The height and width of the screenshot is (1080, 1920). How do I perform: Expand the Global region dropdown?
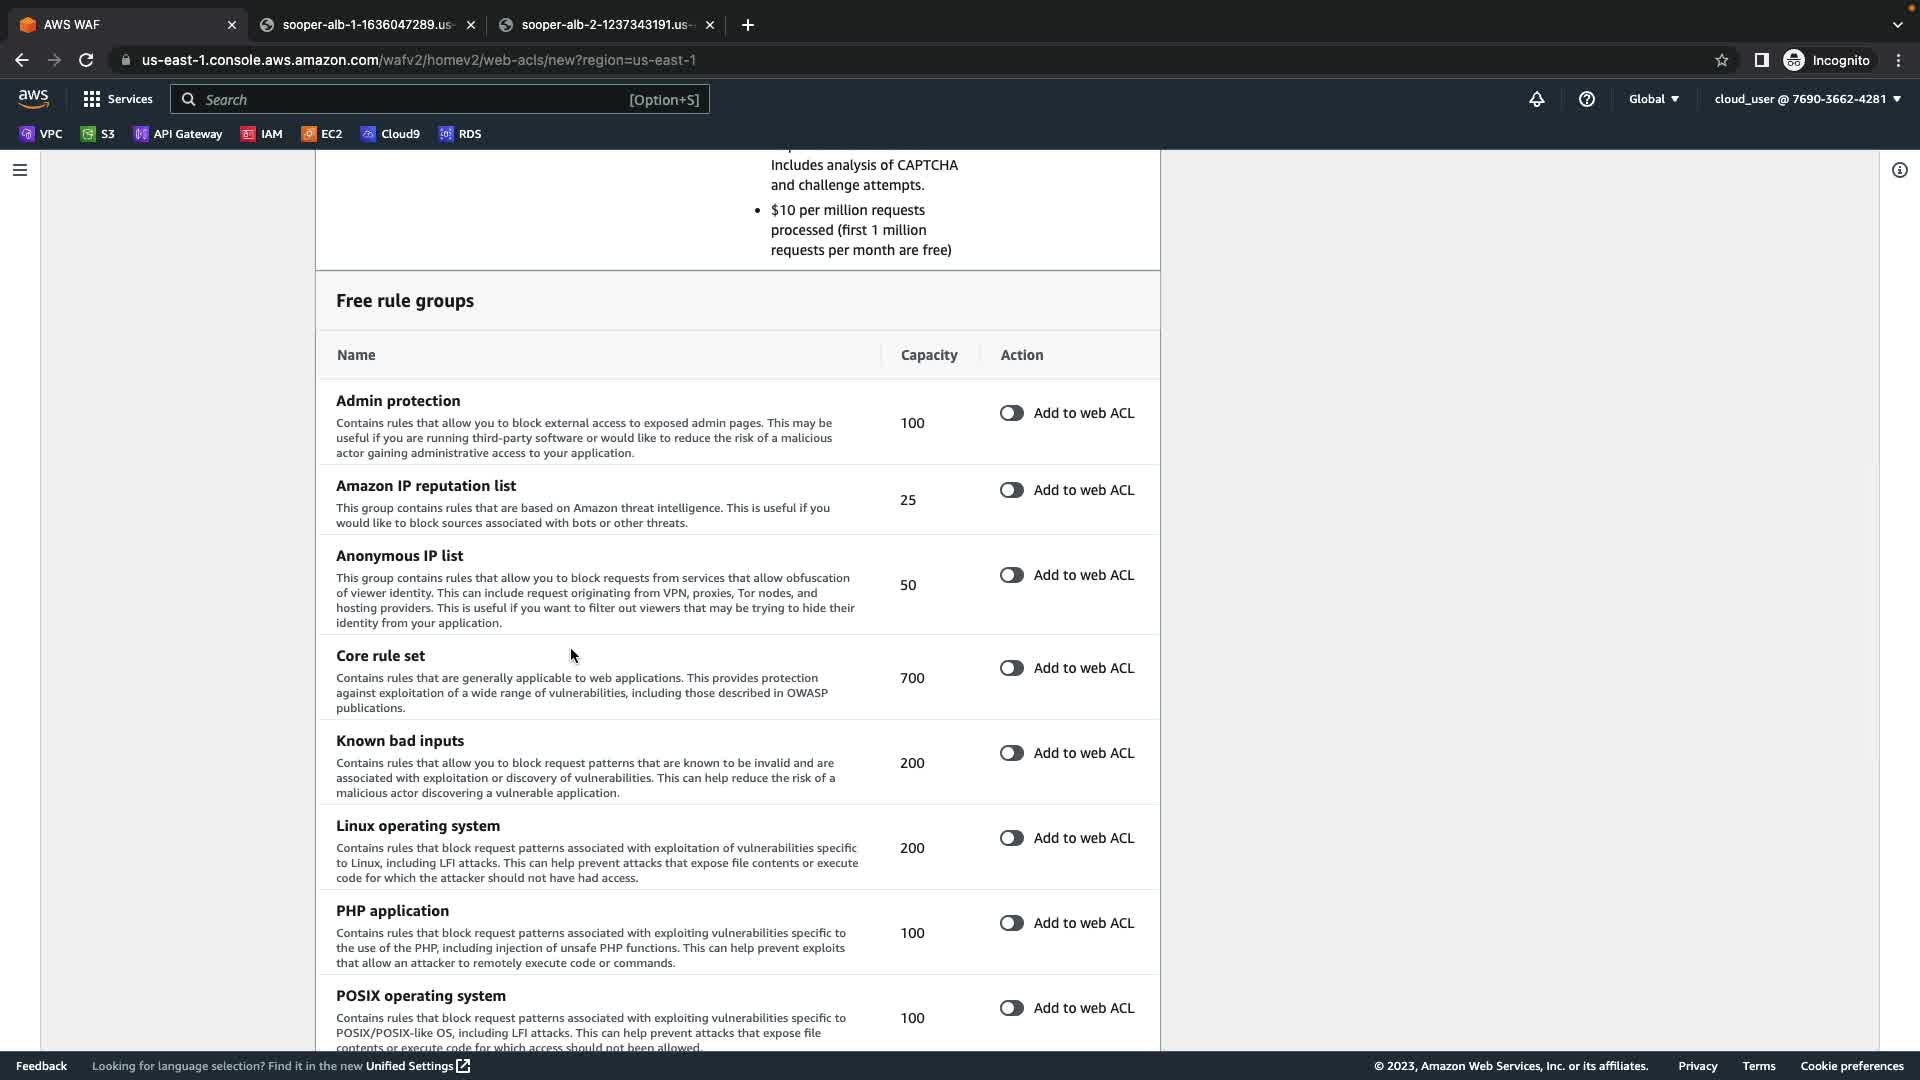pyautogui.click(x=1653, y=99)
